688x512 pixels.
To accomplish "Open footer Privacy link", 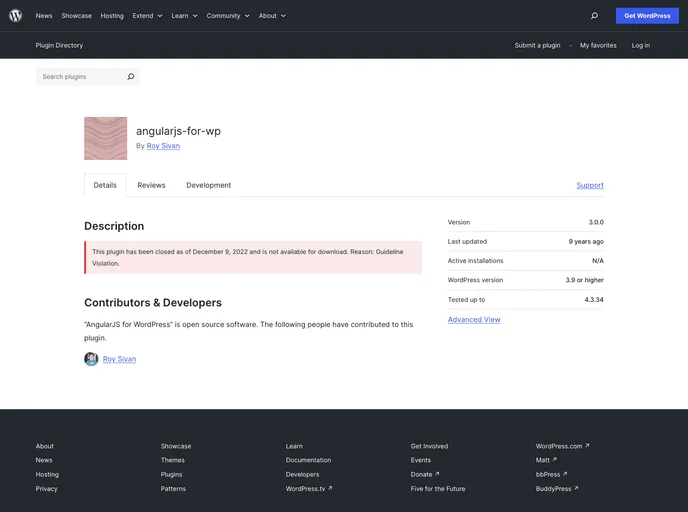I will pos(47,489).
